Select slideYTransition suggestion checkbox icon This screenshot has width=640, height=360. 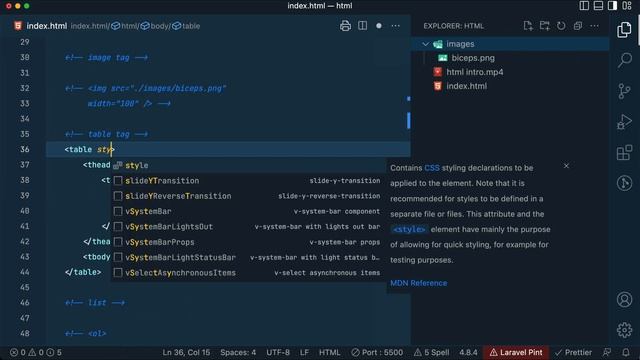pos(118,180)
